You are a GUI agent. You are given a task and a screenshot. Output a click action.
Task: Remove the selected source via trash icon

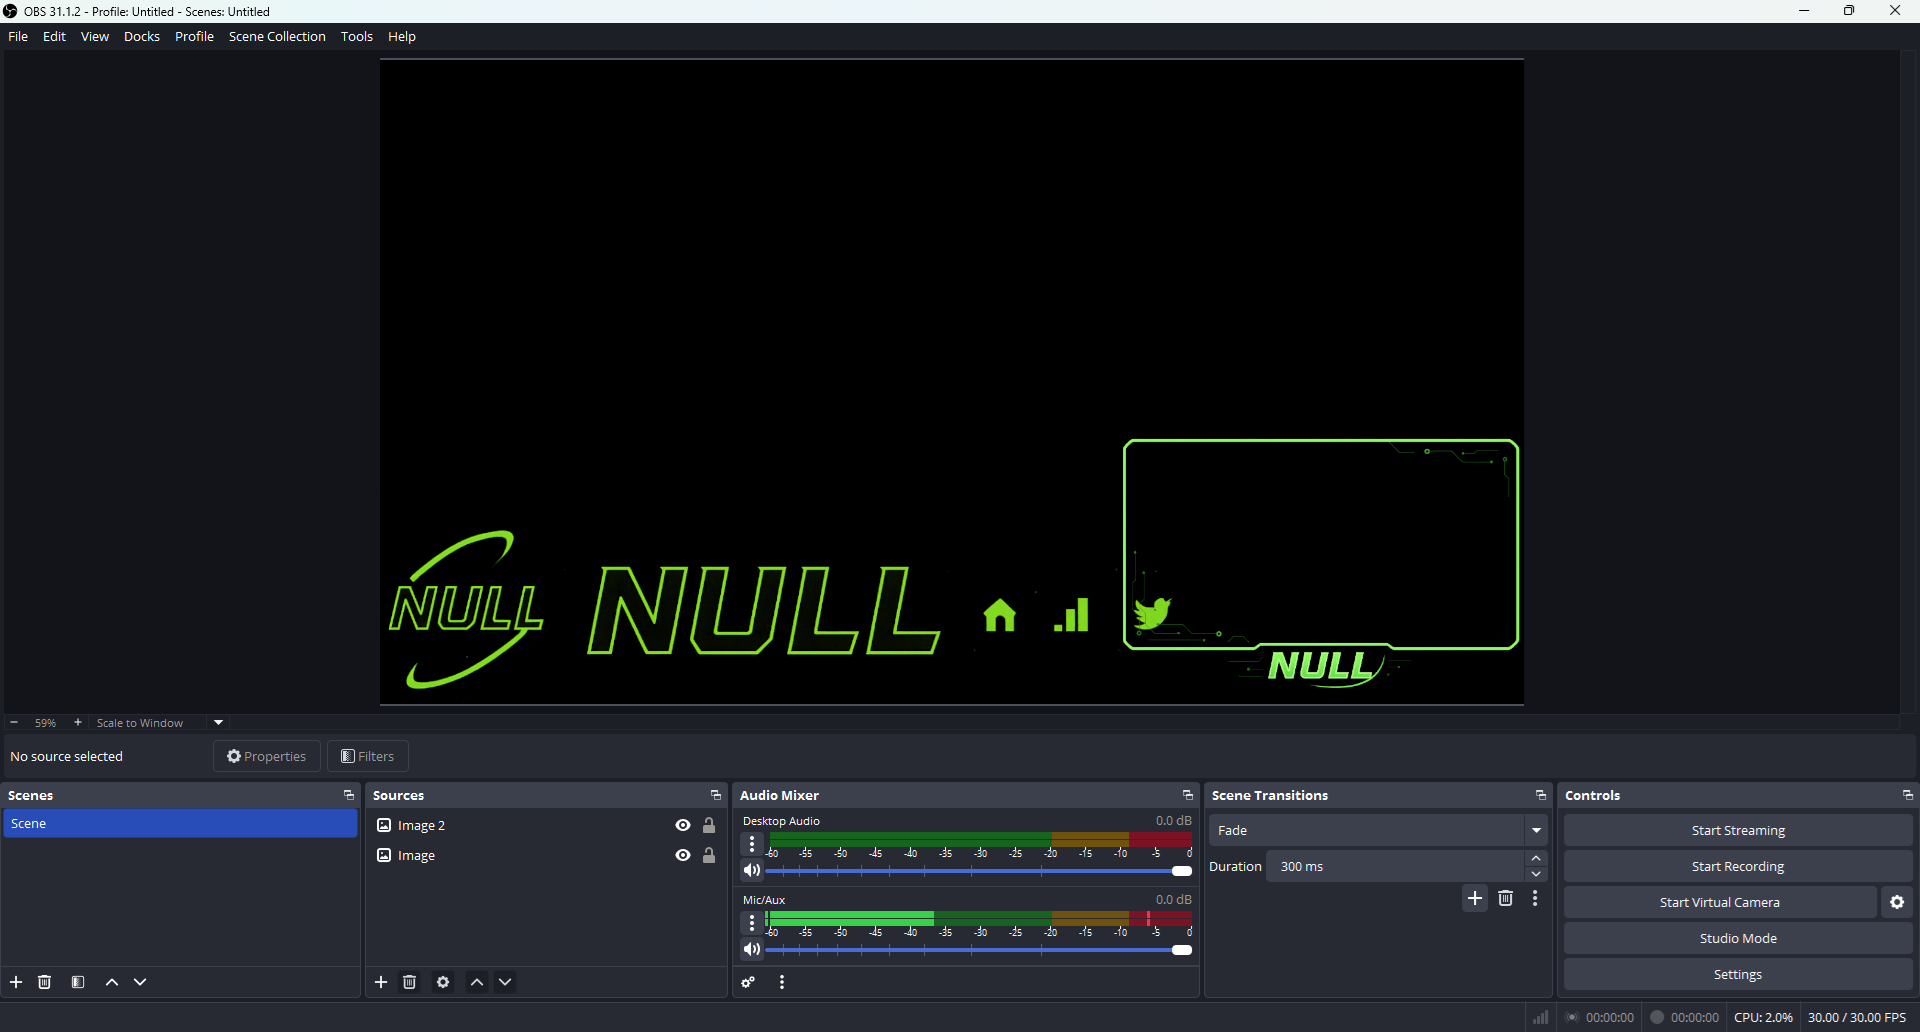click(x=410, y=982)
